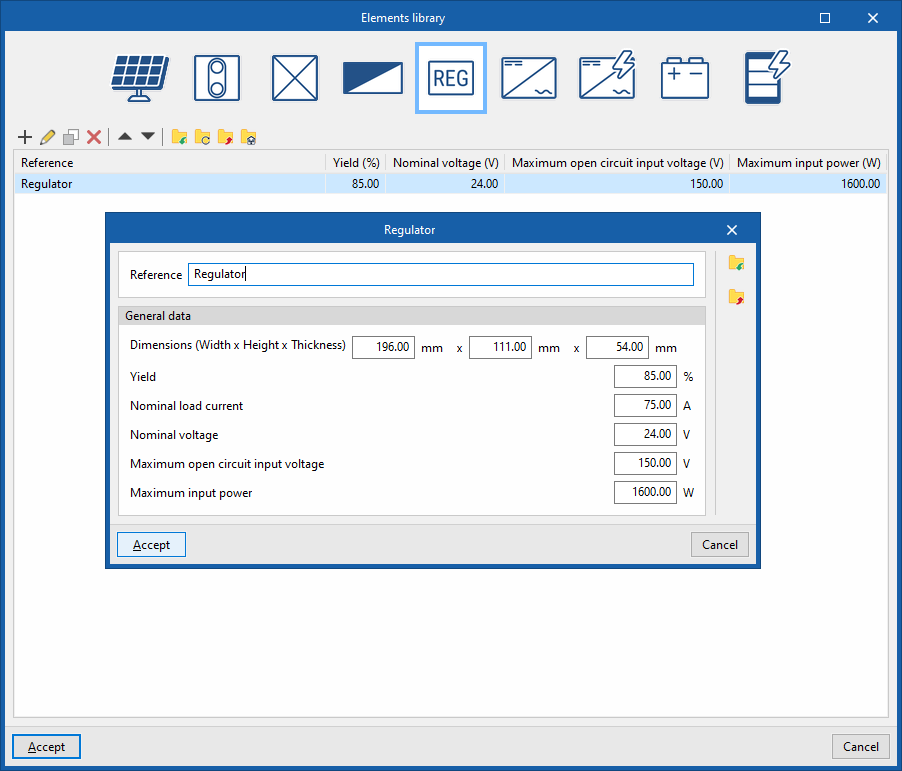This screenshot has width=902, height=771.
Task: Open the crossed-box protection element category
Action: [x=295, y=78]
